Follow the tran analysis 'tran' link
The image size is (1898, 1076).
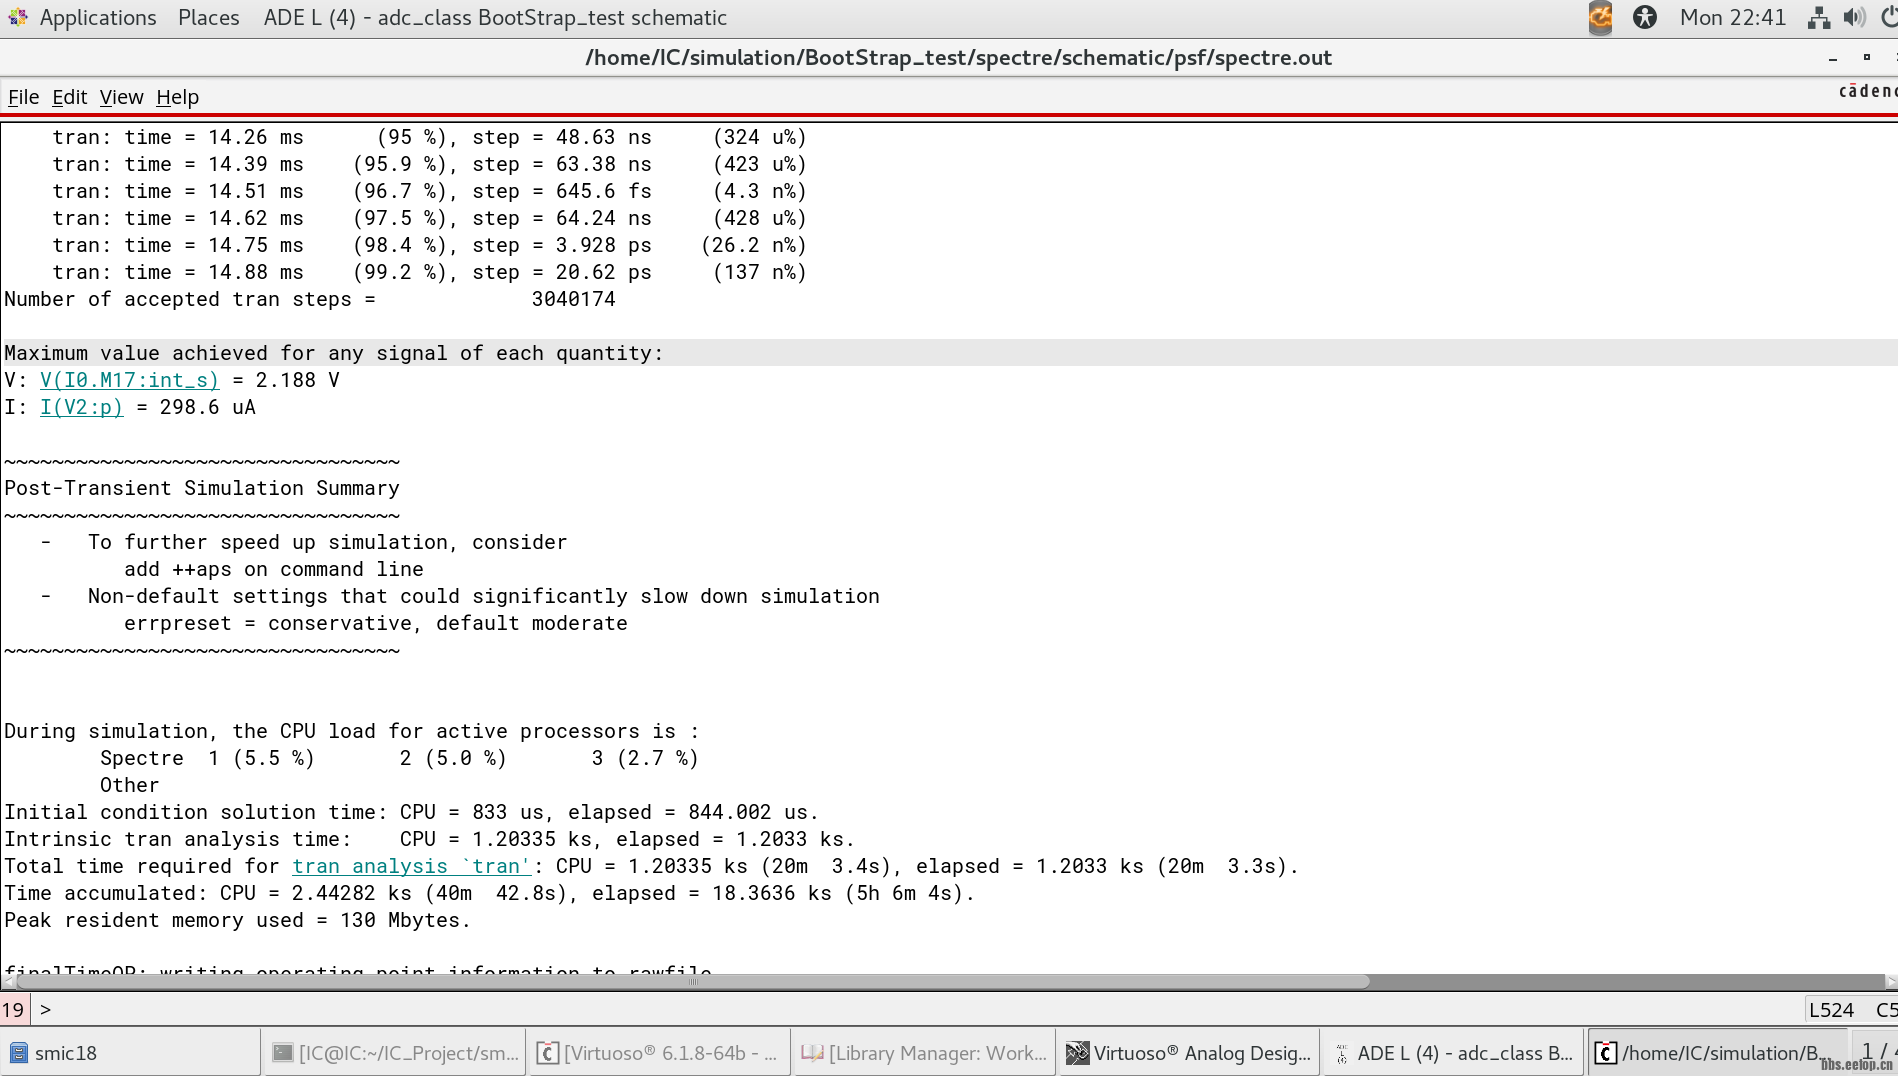click(411, 866)
